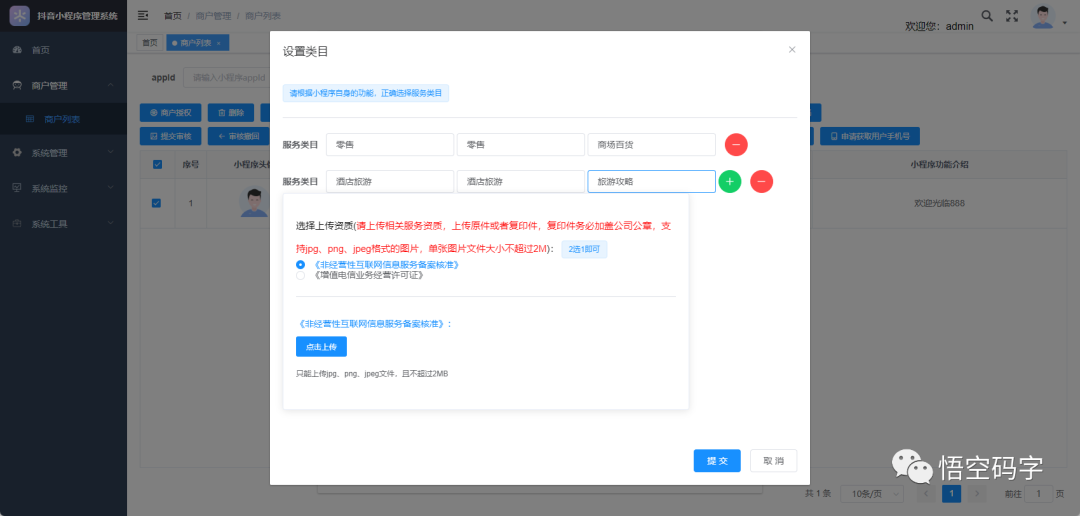
Task: Remove the 零售 service category row
Action: (x=736, y=145)
